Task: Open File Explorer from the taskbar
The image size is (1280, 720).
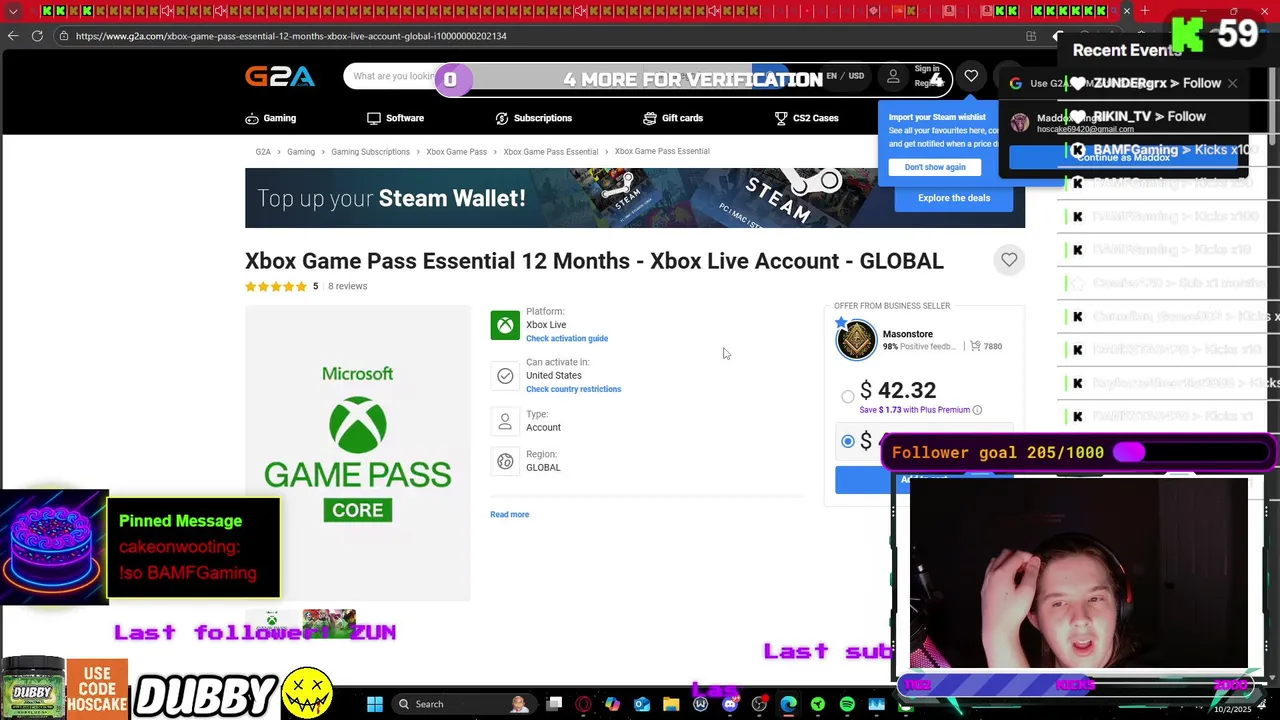Action: pos(671,704)
